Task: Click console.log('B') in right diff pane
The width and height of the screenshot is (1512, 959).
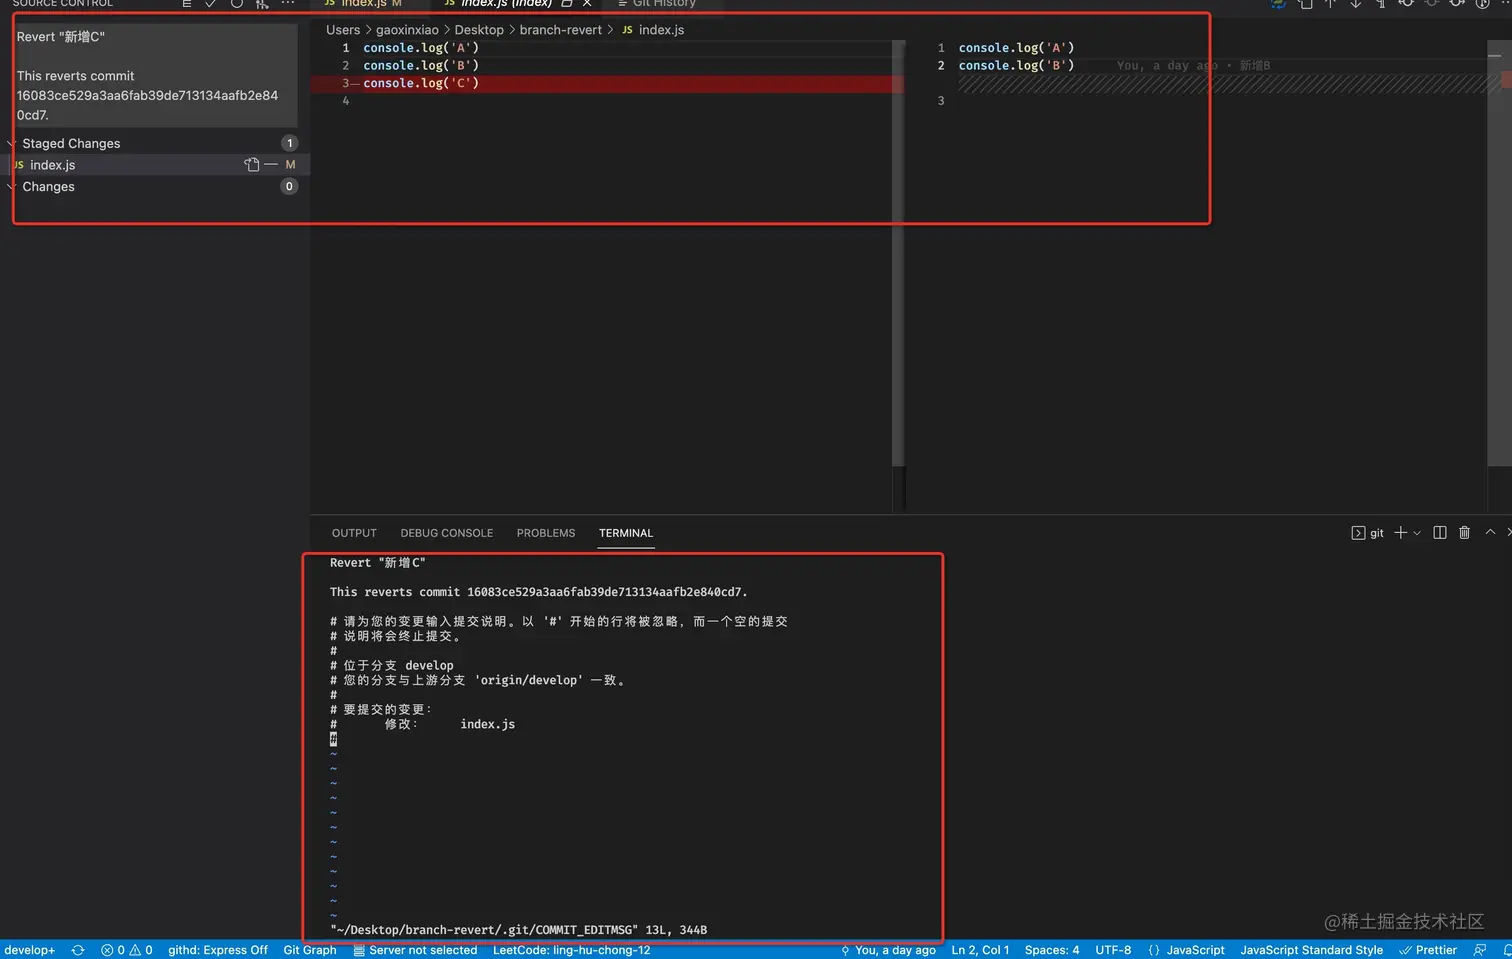Action: coord(1016,66)
